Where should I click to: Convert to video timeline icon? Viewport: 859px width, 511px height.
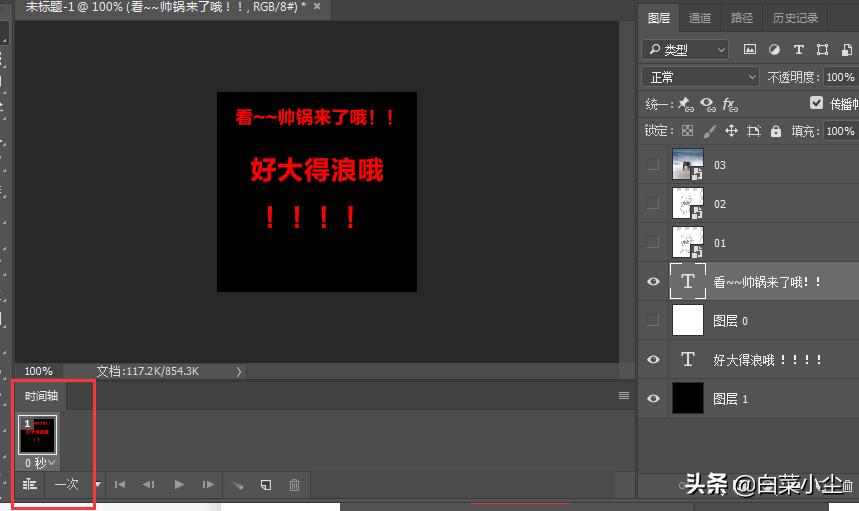[30, 485]
